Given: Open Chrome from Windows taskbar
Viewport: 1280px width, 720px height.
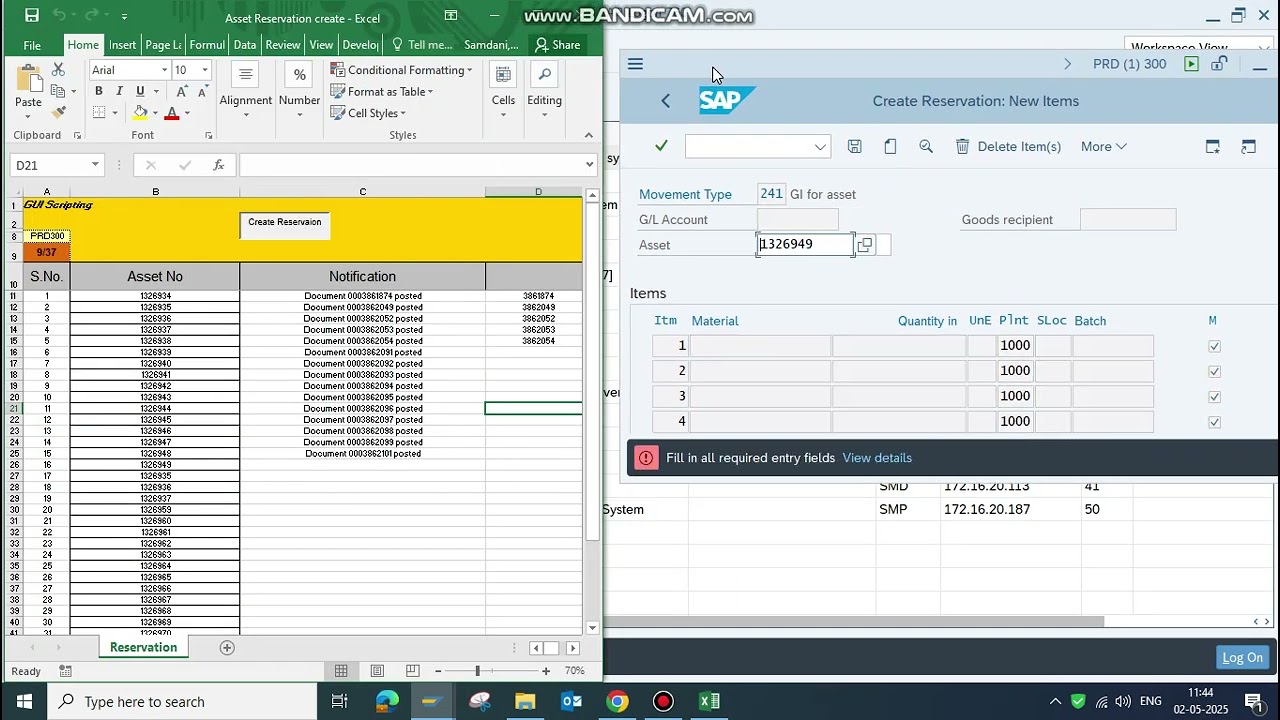Looking at the screenshot, I should pos(617,701).
